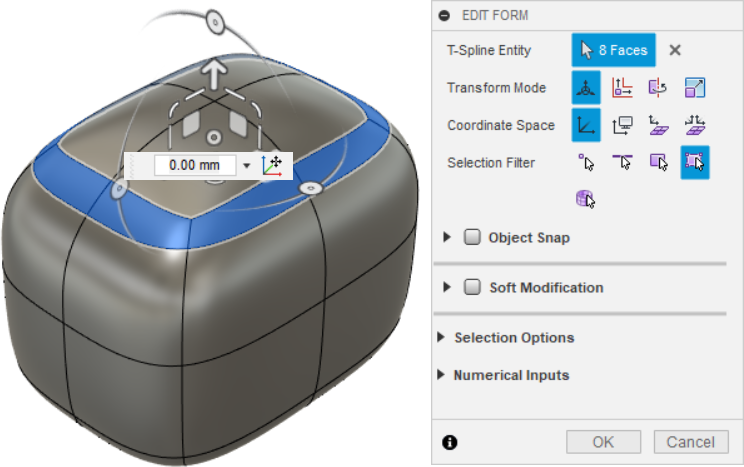Image resolution: width=744 pixels, height=467 pixels.
Task: Set Selection Filter to Edge
Action: [622, 162]
